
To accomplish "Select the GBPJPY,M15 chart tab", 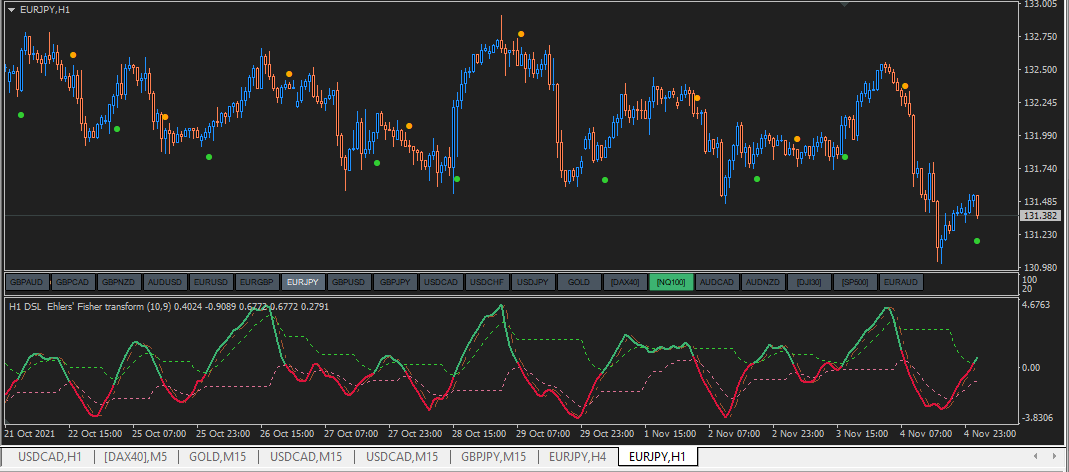I will [x=492, y=458].
